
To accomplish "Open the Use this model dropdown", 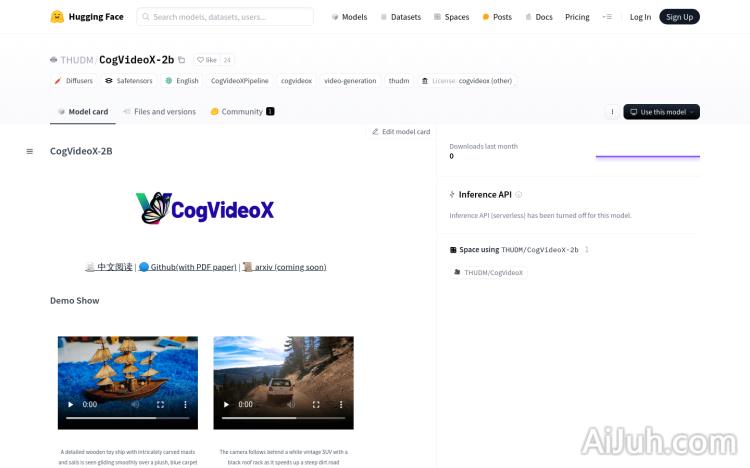I will tap(662, 112).
